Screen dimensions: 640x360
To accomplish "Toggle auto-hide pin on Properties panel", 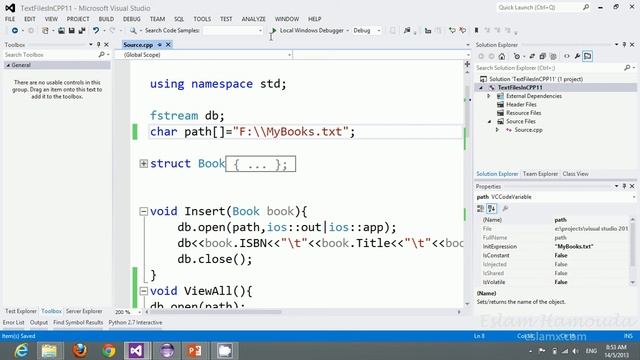I will click(624, 186).
